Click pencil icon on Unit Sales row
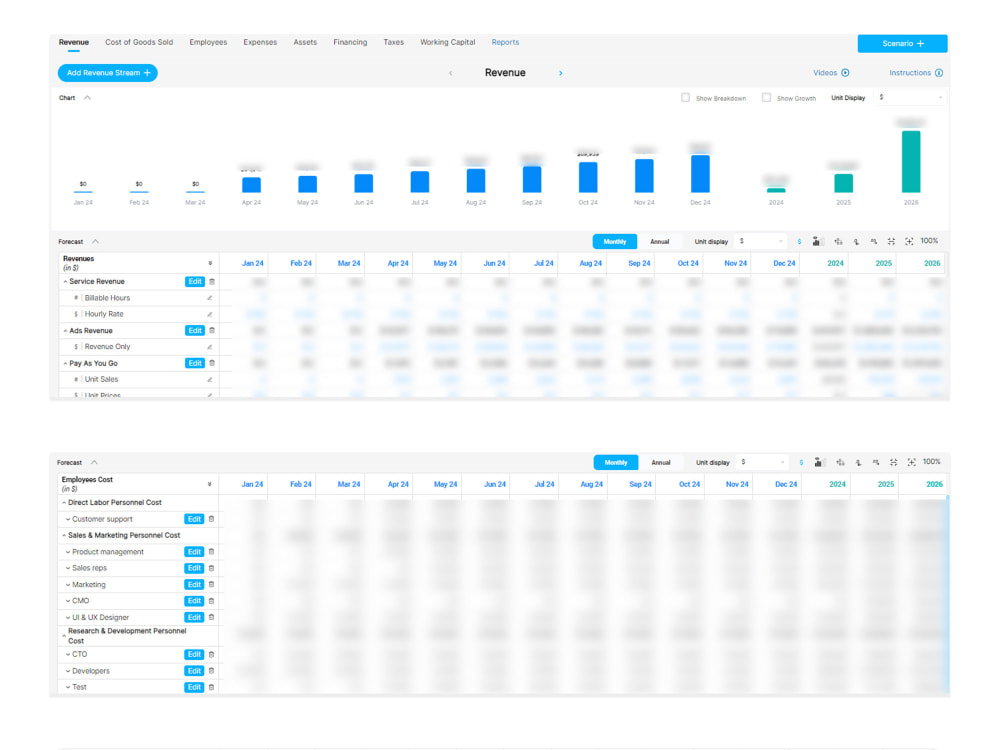This screenshot has width=1000, height=750. (209, 379)
